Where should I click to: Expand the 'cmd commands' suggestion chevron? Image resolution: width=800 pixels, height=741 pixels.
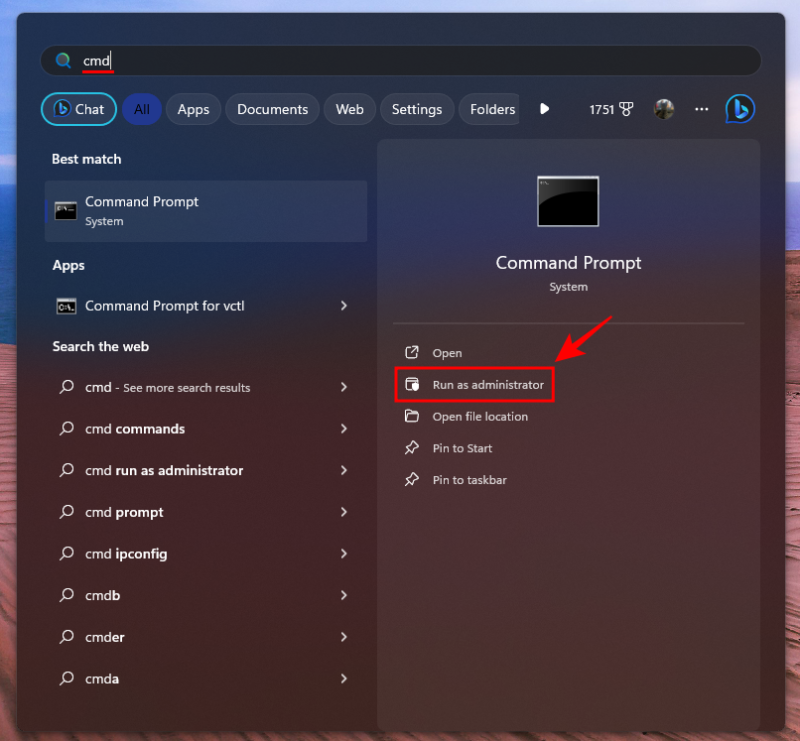(343, 429)
